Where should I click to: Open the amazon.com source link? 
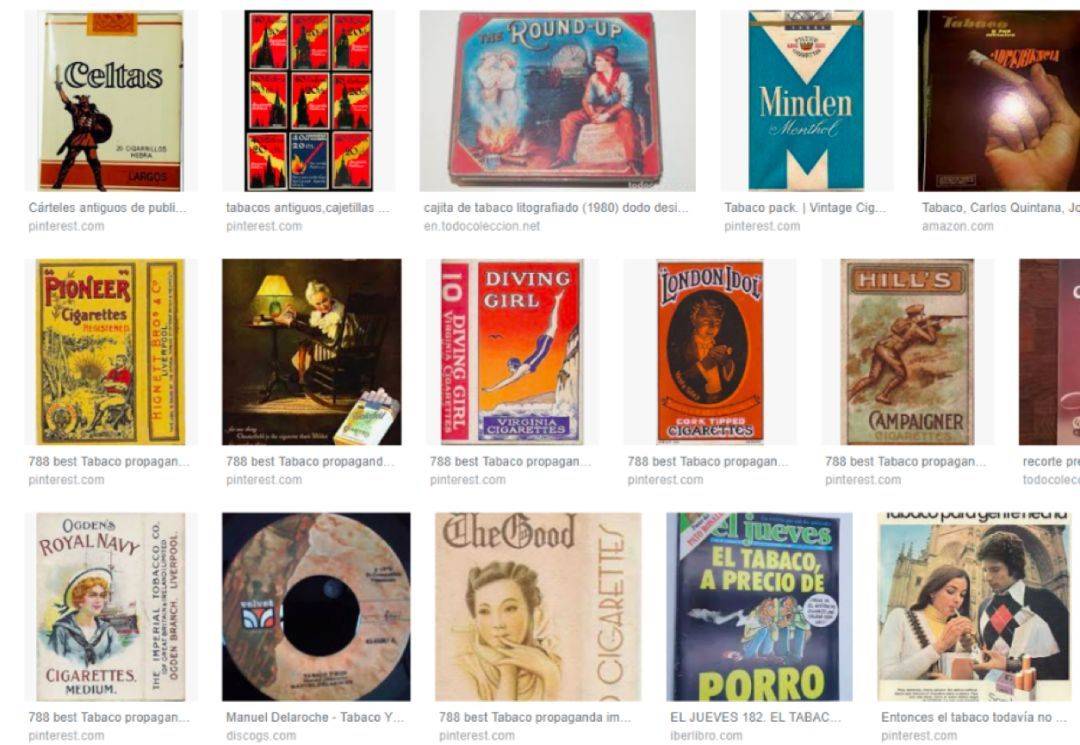coord(957,226)
